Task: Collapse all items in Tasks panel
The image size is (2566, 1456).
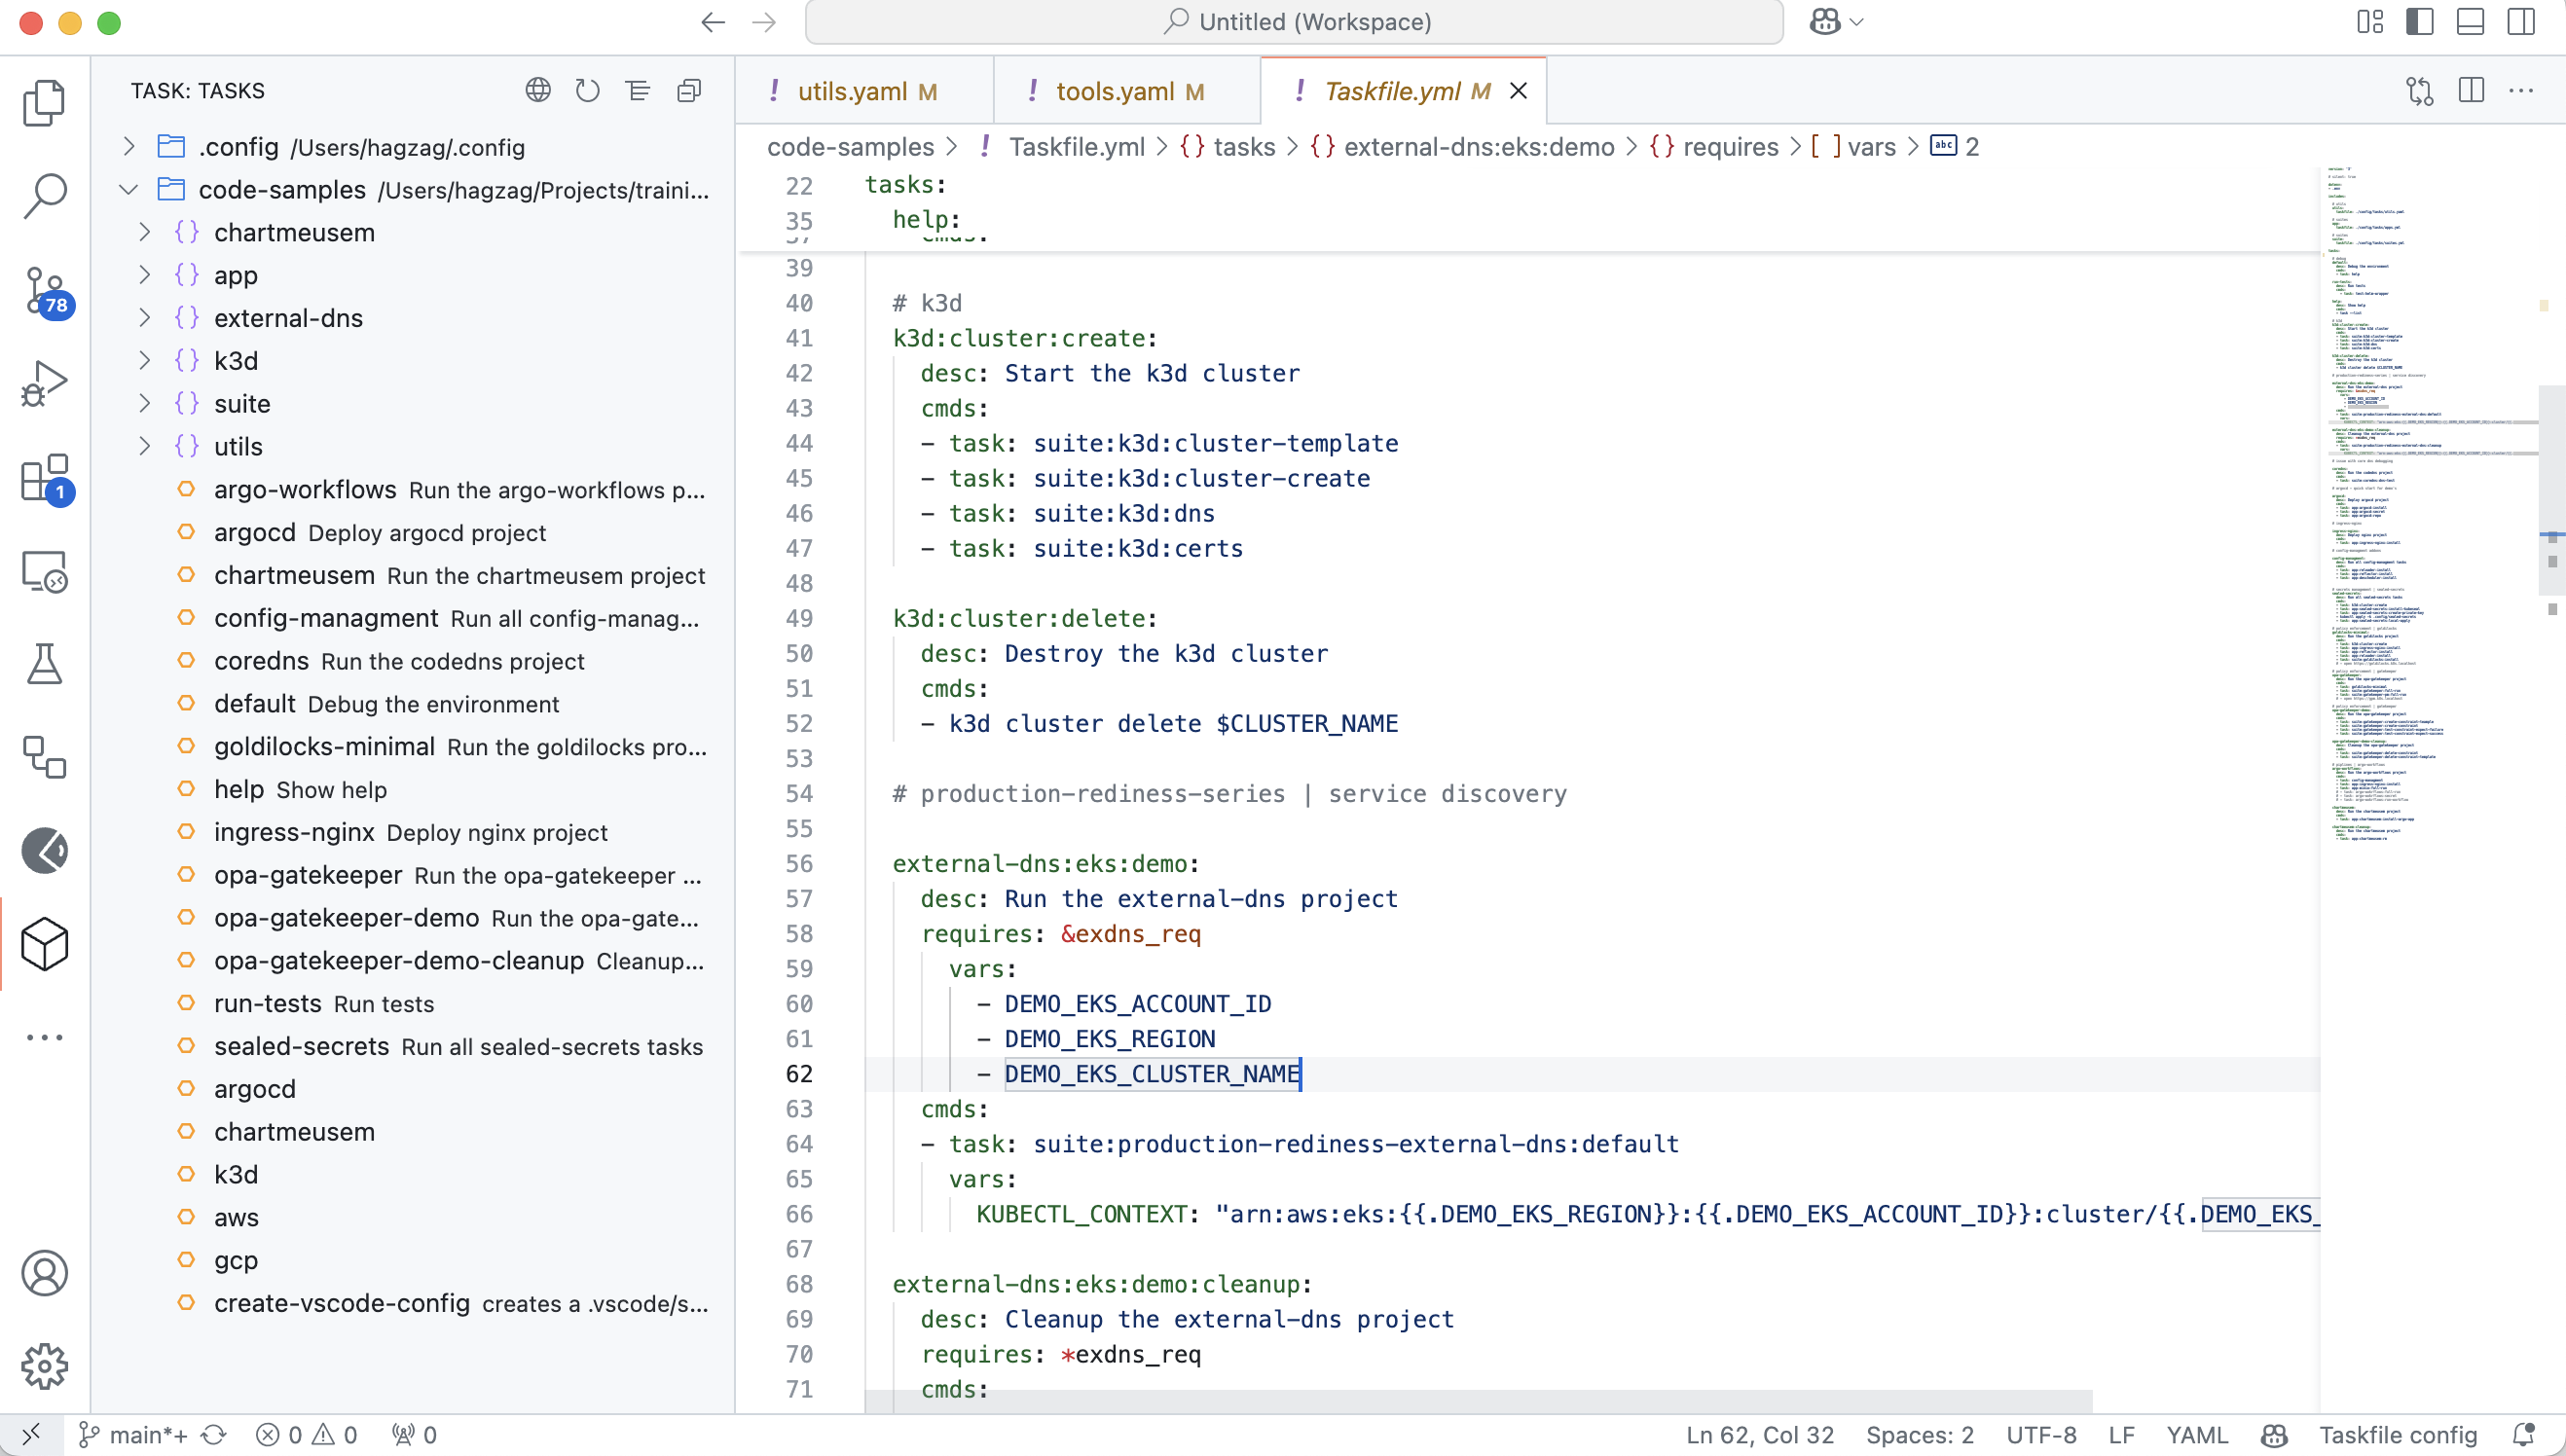Action: click(689, 91)
